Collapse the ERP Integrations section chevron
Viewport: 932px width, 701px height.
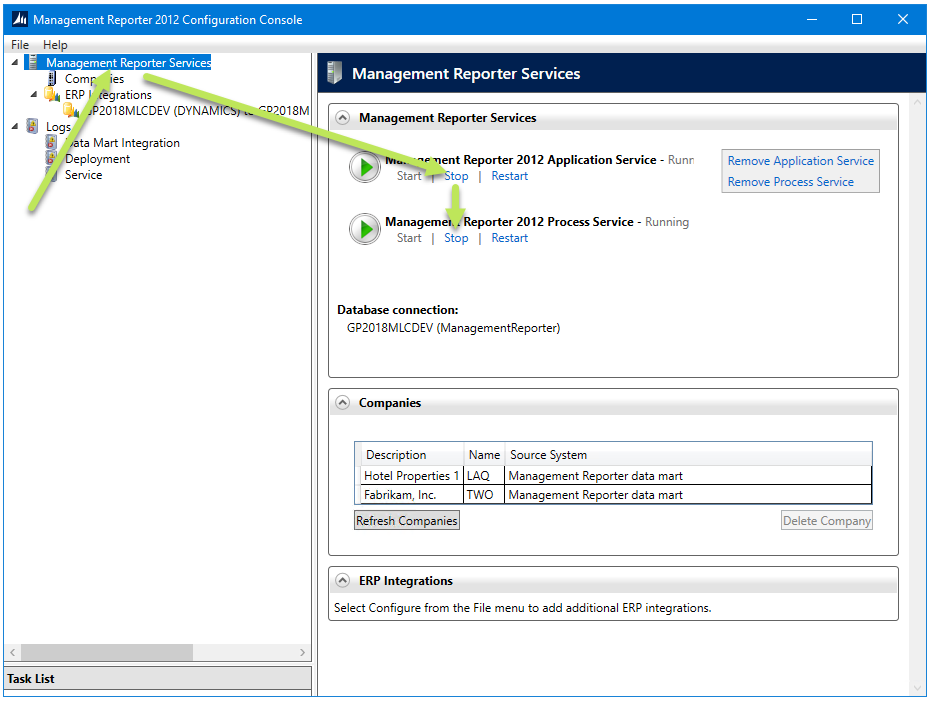(x=342, y=580)
